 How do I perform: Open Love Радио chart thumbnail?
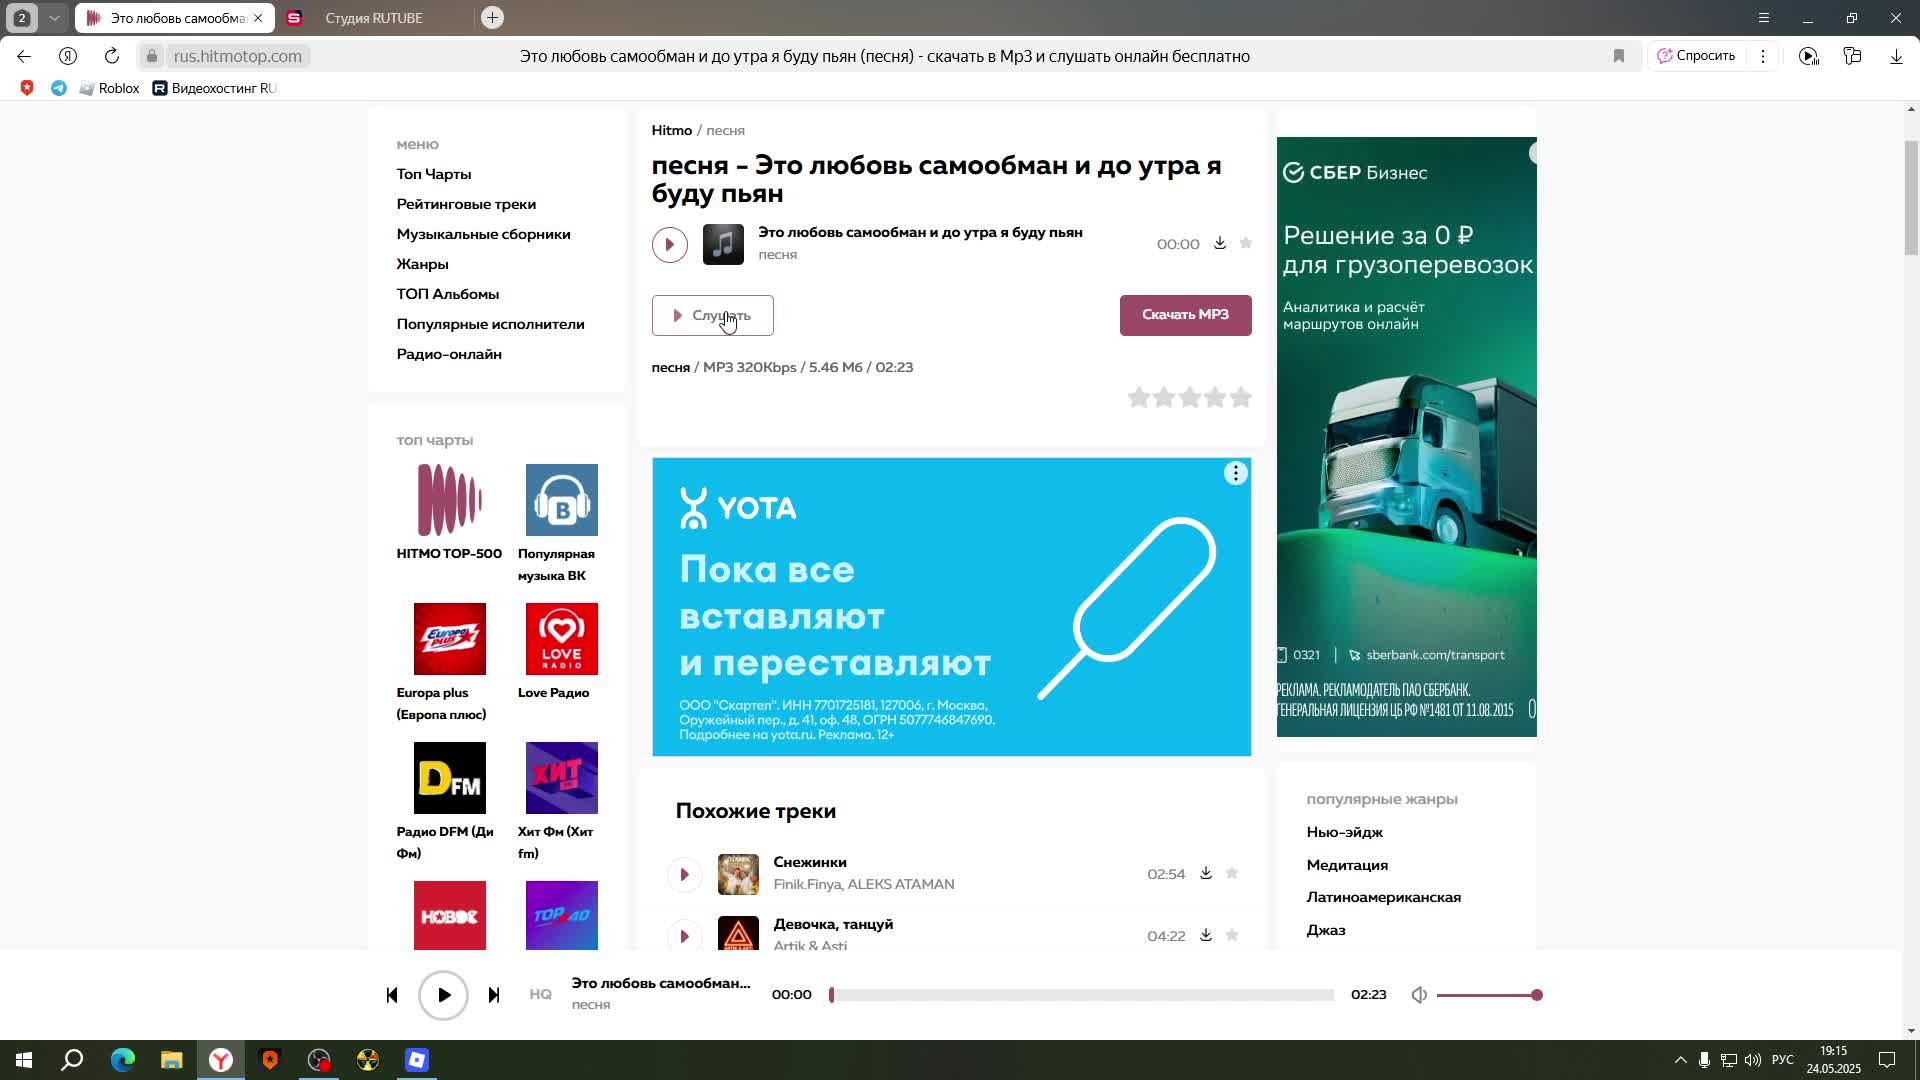pyautogui.click(x=562, y=639)
